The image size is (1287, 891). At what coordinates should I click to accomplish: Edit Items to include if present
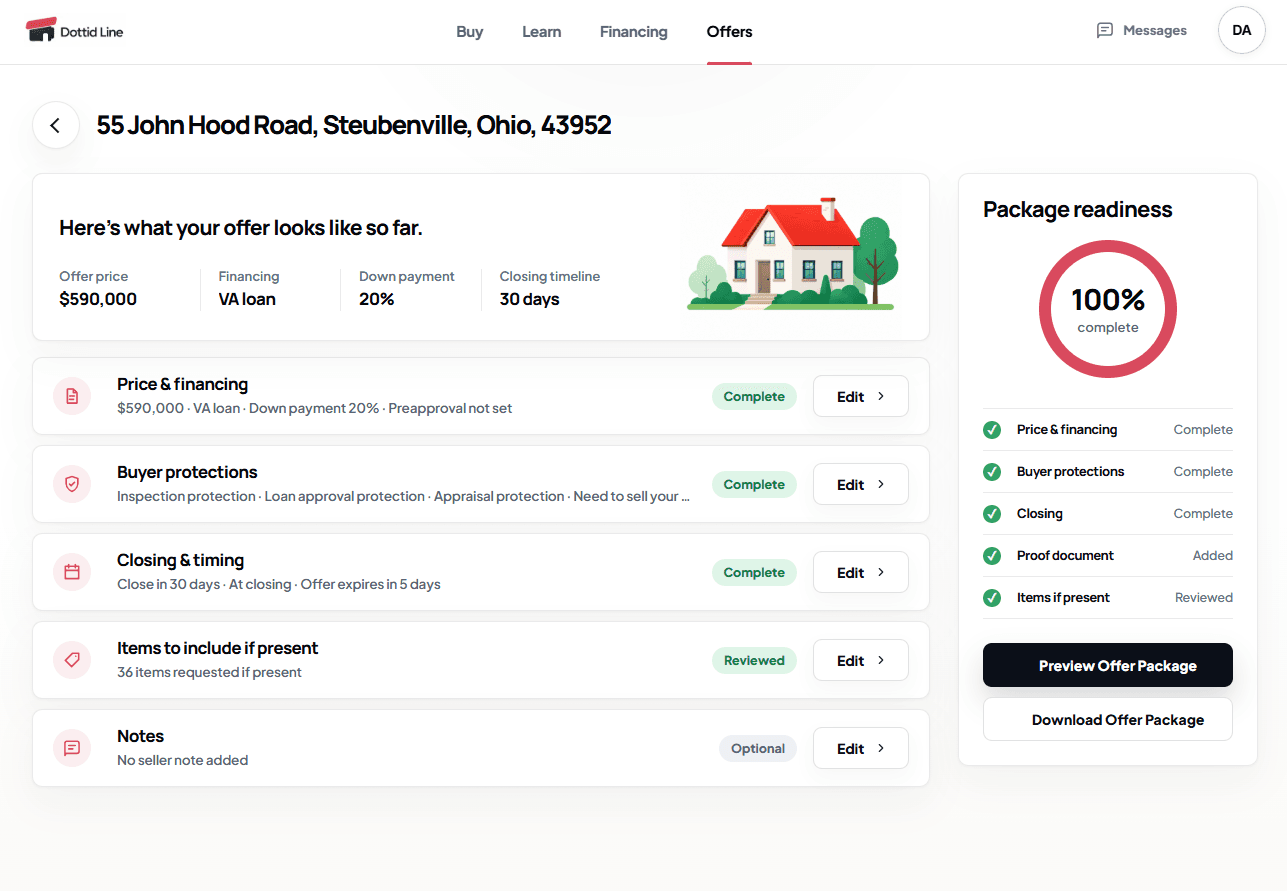click(861, 660)
